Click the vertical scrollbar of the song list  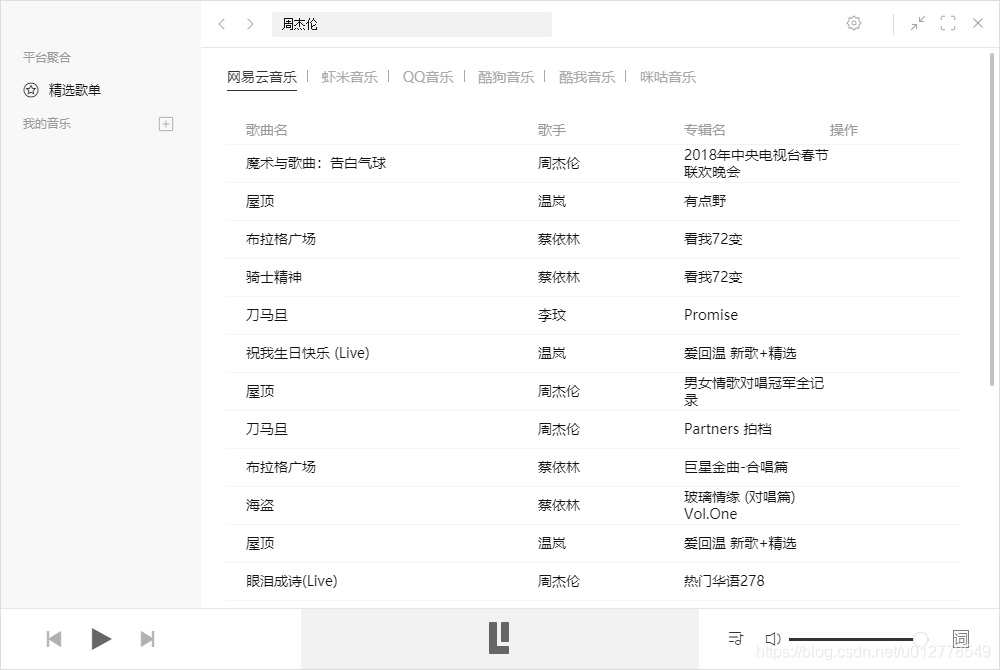pos(992,220)
